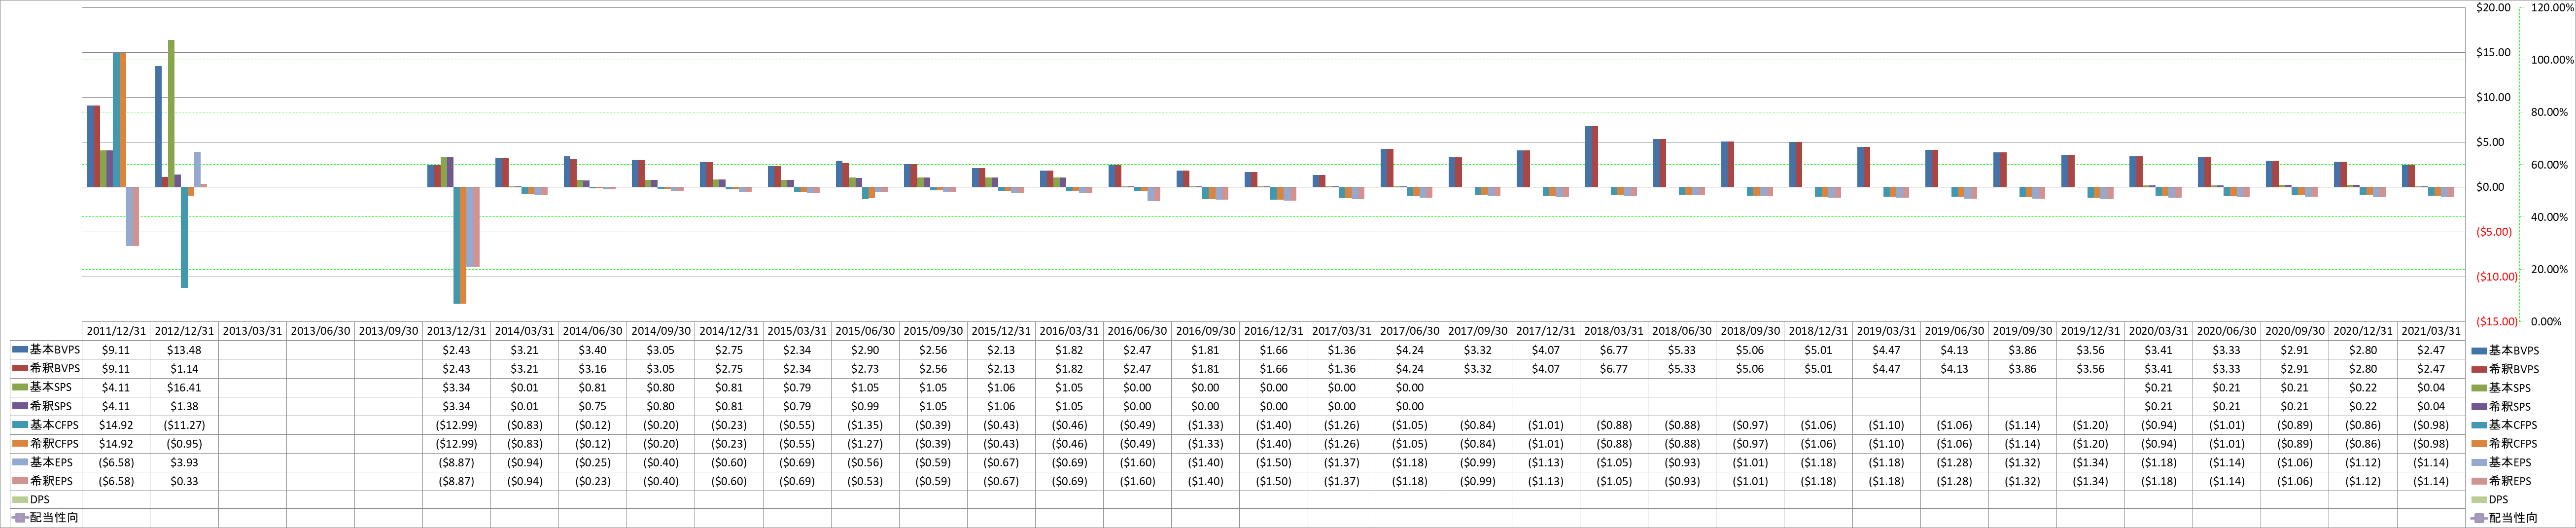This screenshot has height=528, width=2576.
Task: Click the tall green 基本SPS bar for 2012/12/31
Action: click(171, 113)
